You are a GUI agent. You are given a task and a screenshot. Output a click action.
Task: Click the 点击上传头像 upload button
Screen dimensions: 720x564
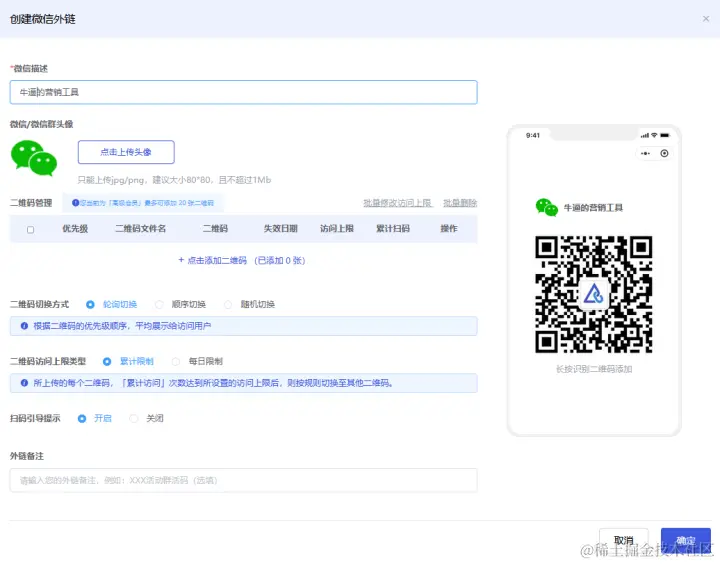[126, 152]
